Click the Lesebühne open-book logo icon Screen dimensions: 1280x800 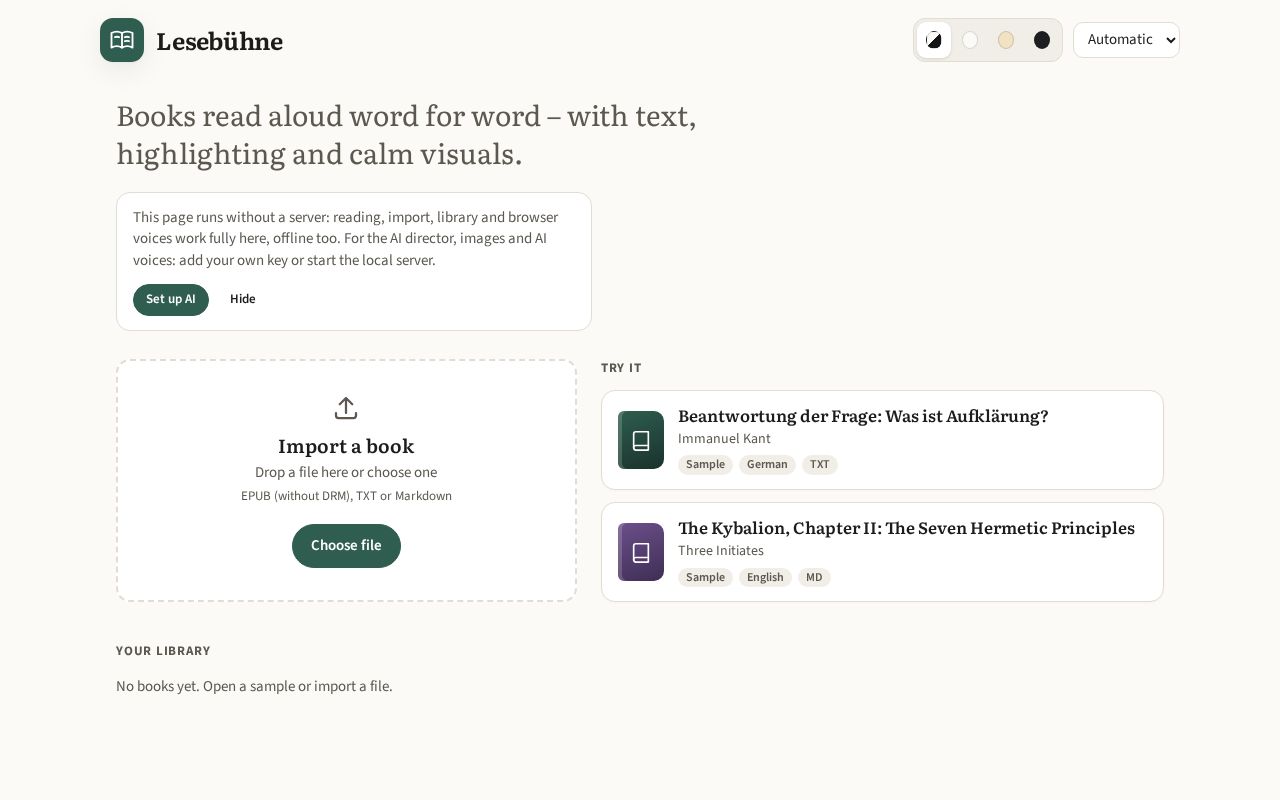[122, 40]
